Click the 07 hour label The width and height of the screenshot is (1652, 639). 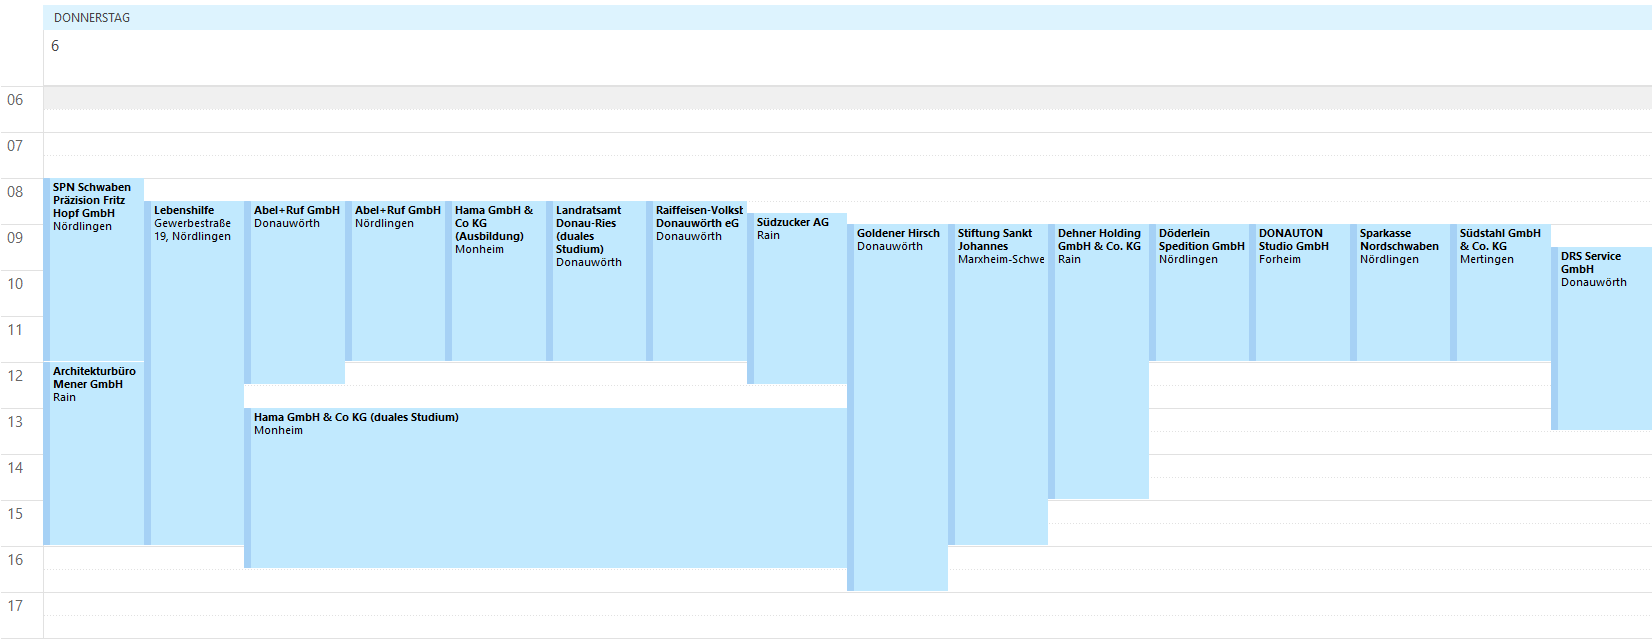click(15, 146)
